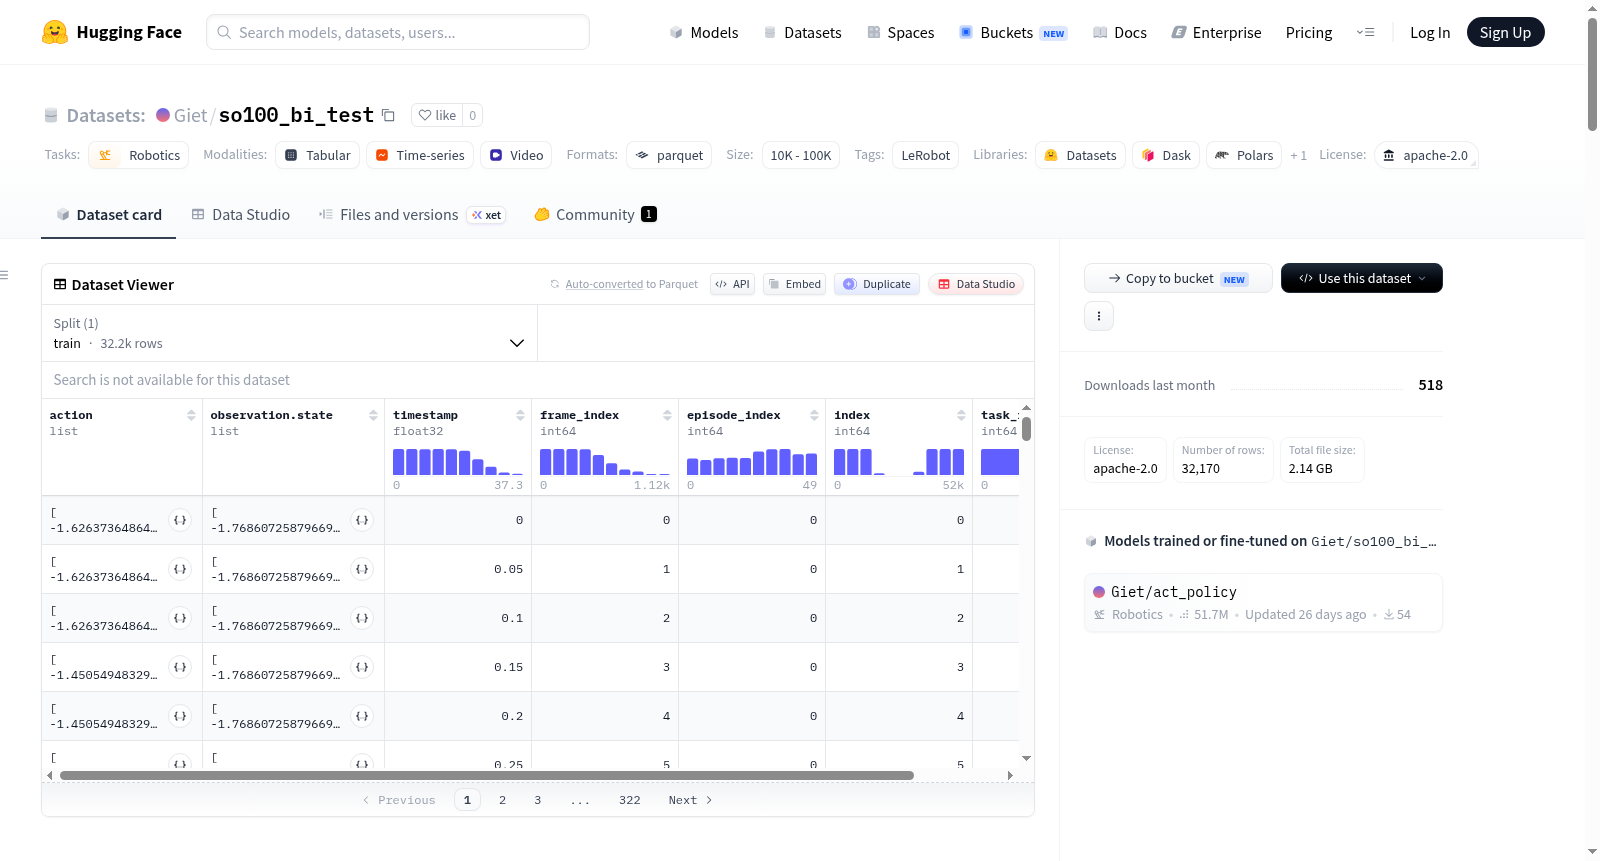This screenshot has height=861, width=1600.
Task: Open the sidebar toggle icon at left edge
Action: pyautogui.click(x=5, y=275)
